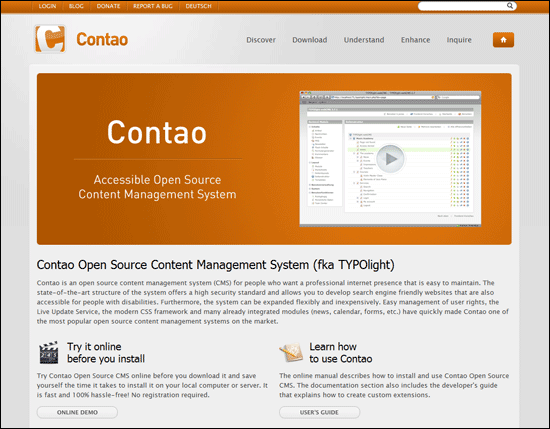Image resolution: width=550 pixels, height=429 pixels.
Task: Play the Contao demo video
Action: (x=390, y=159)
